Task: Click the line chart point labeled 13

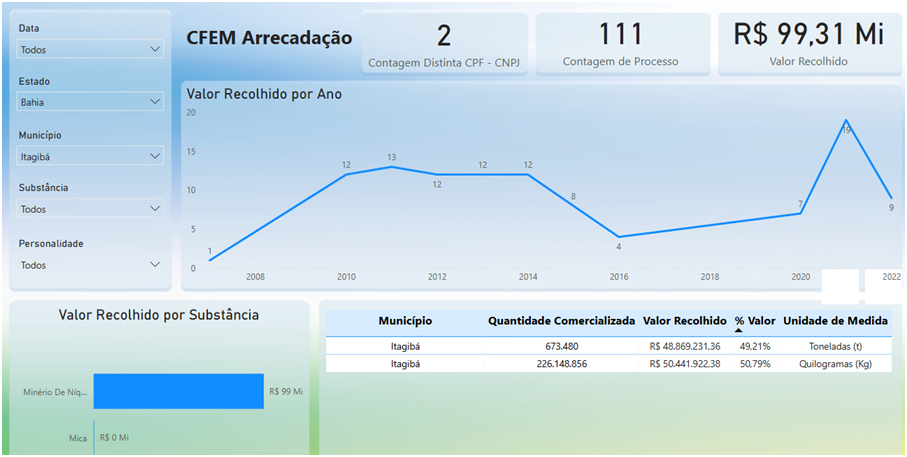Action: pyautogui.click(x=391, y=166)
